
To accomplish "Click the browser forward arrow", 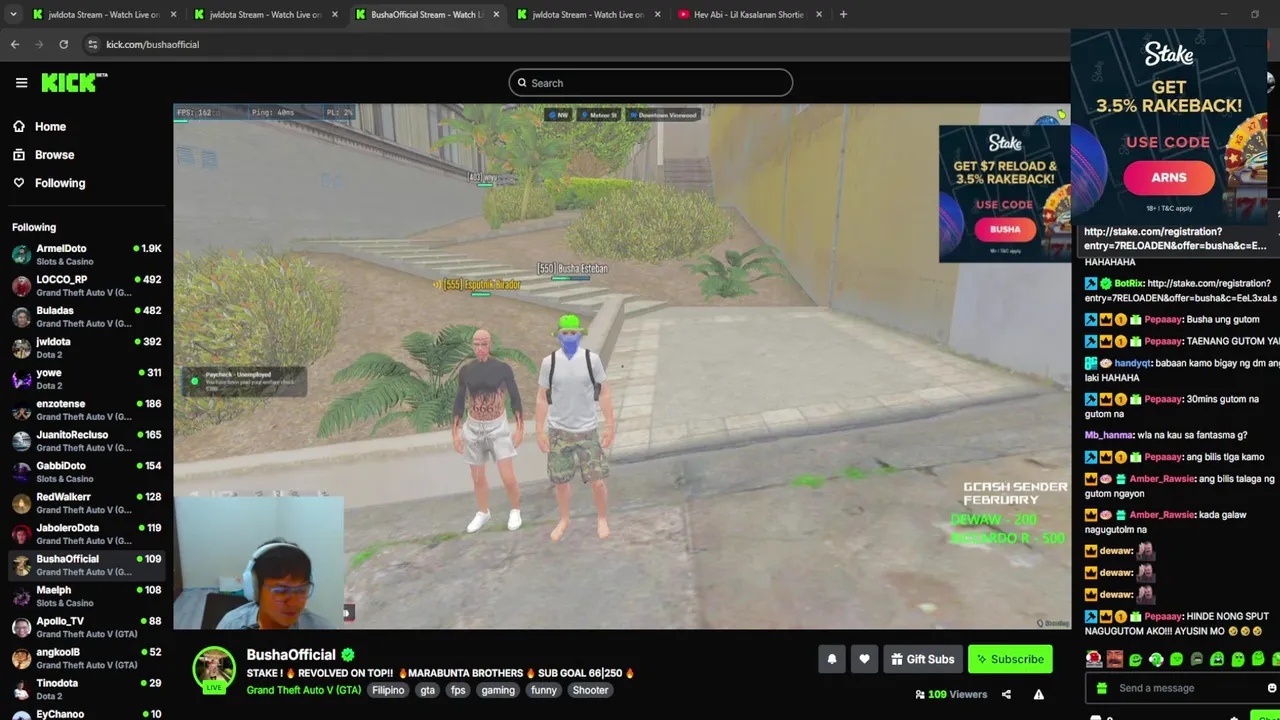I will (39, 44).
